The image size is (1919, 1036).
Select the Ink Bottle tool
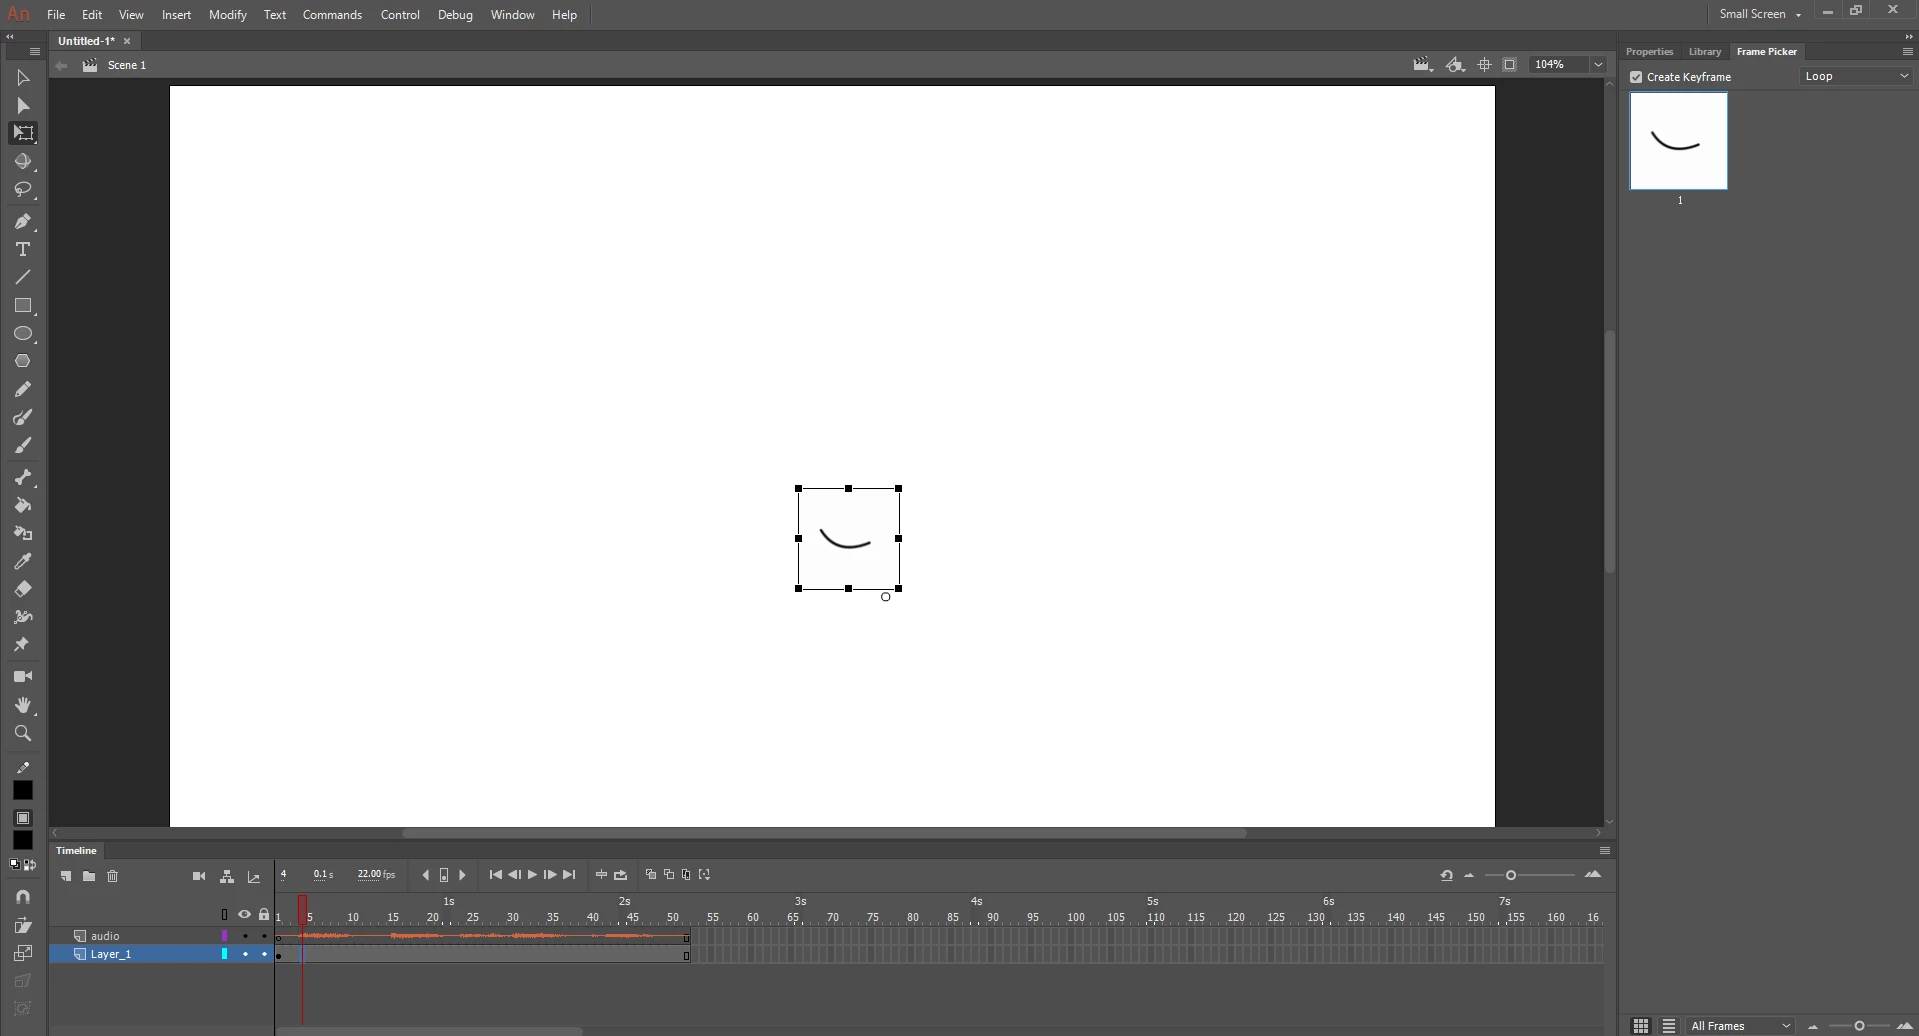(x=23, y=533)
